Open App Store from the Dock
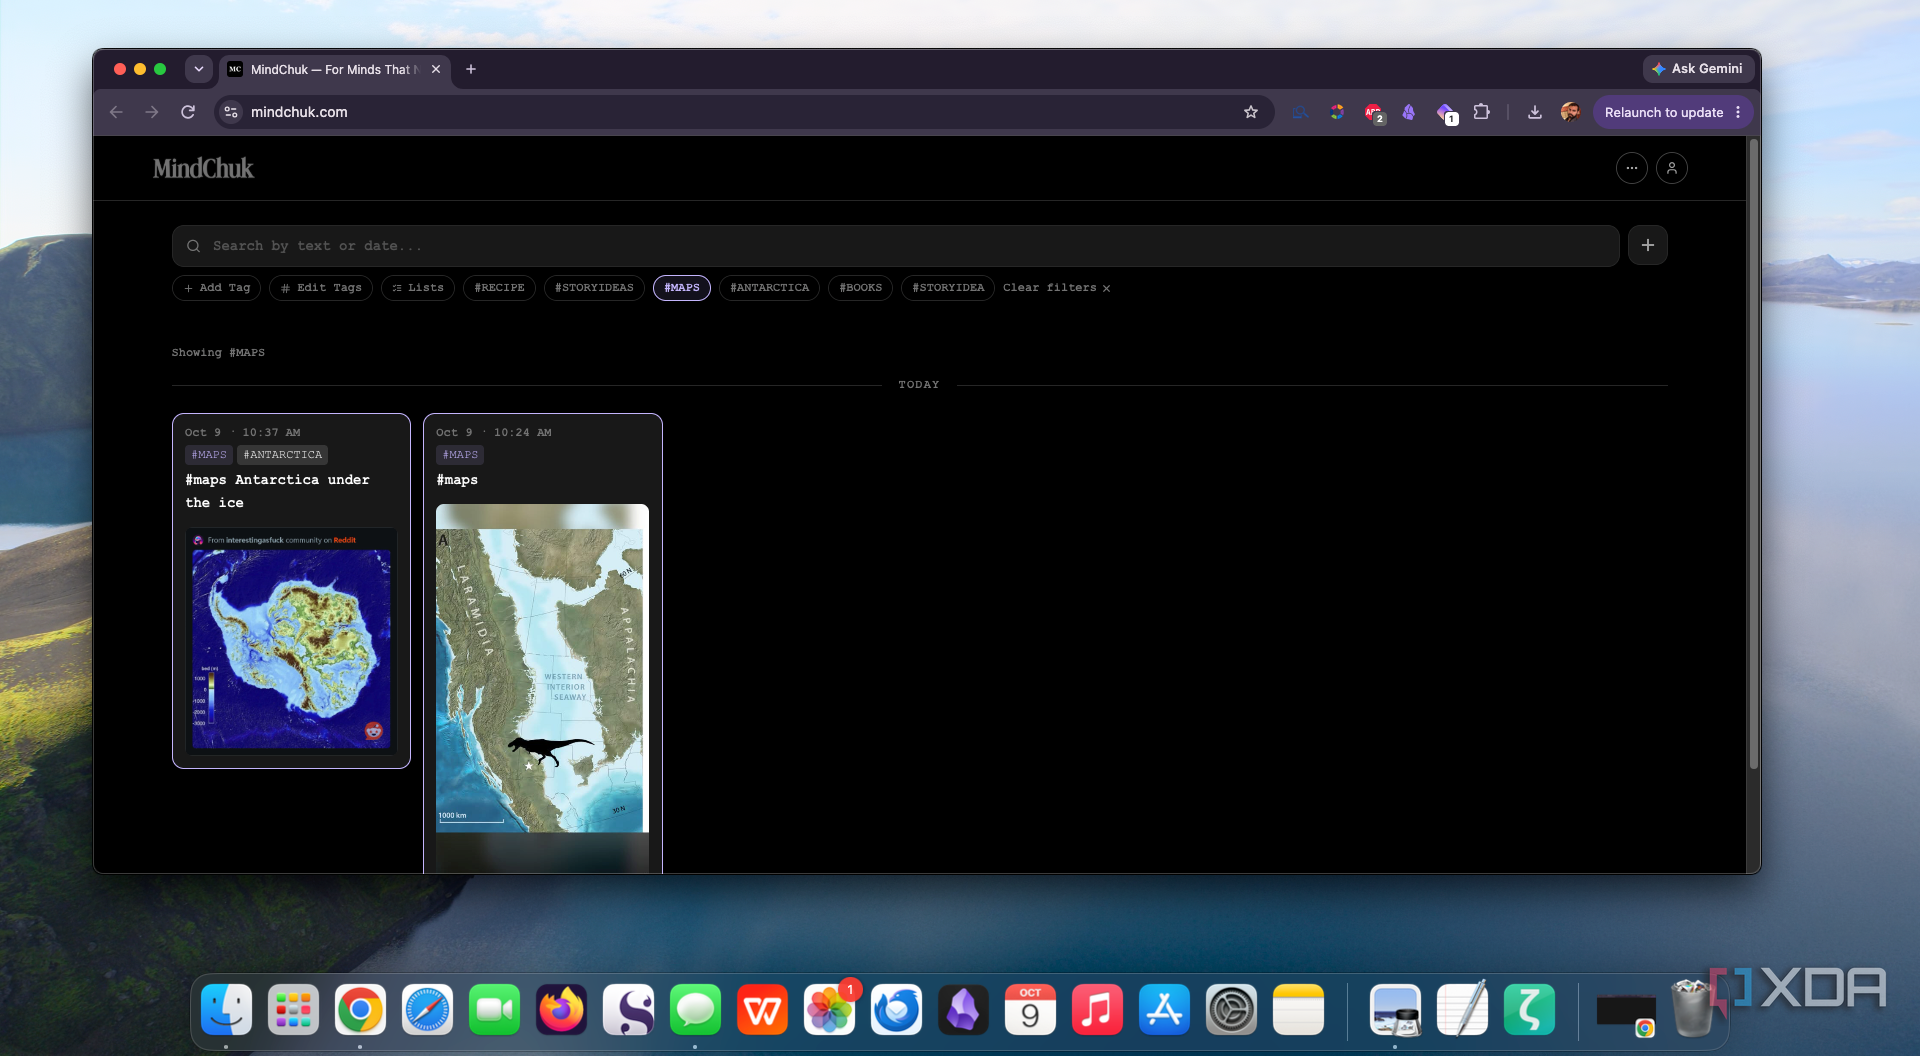The height and width of the screenshot is (1056, 1920). [1164, 1010]
